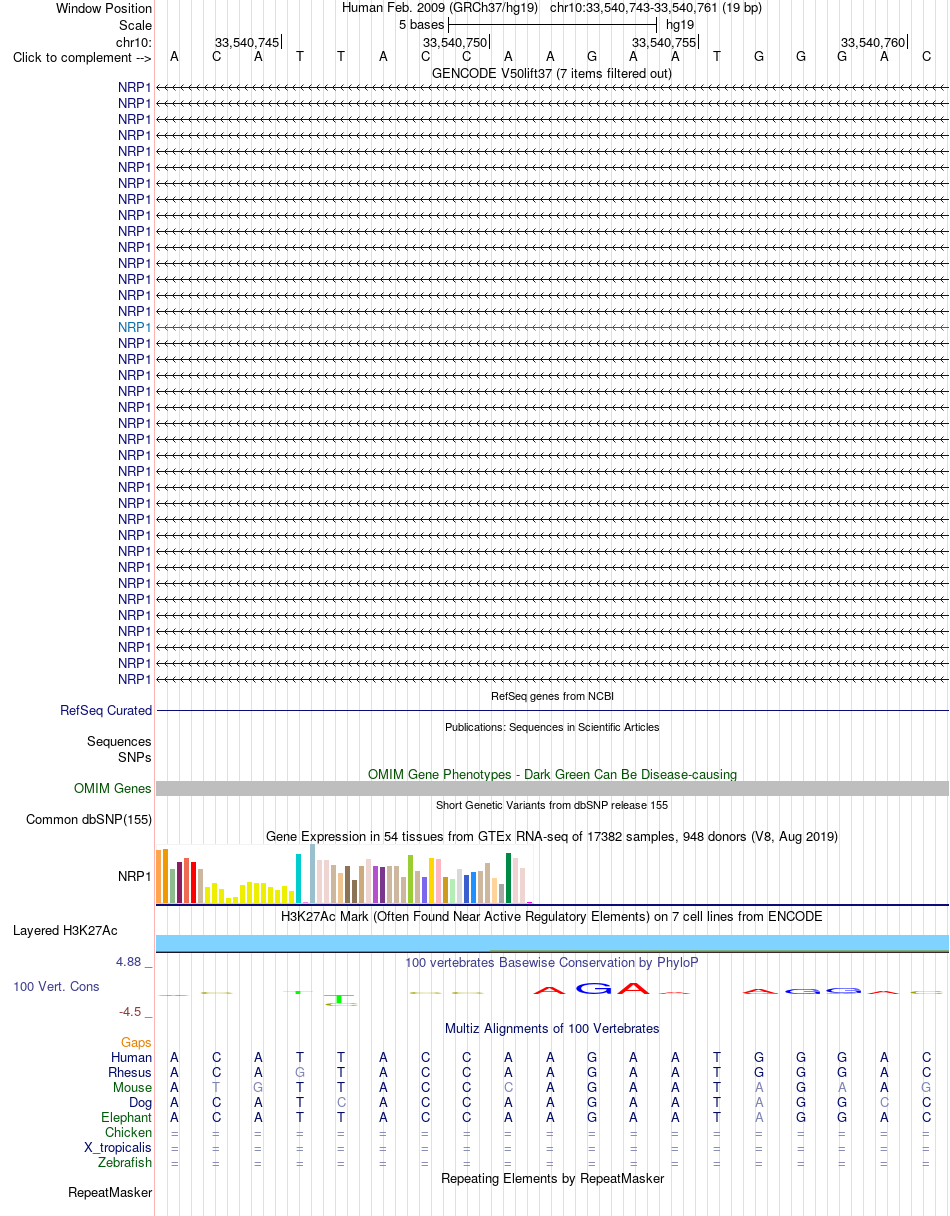The width and height of the screenshot is (950, 1216).
Task: Click the gray OMIM Genes item bar
Action: (x=552, y=788)
